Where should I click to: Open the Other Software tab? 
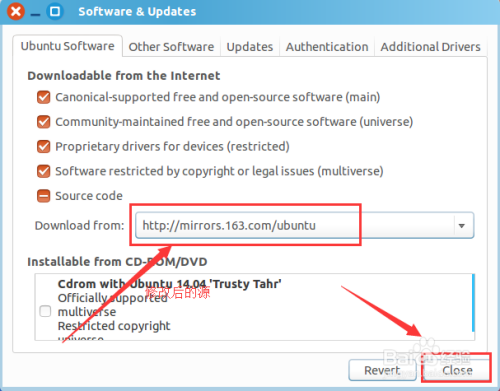tap(171, 47)
